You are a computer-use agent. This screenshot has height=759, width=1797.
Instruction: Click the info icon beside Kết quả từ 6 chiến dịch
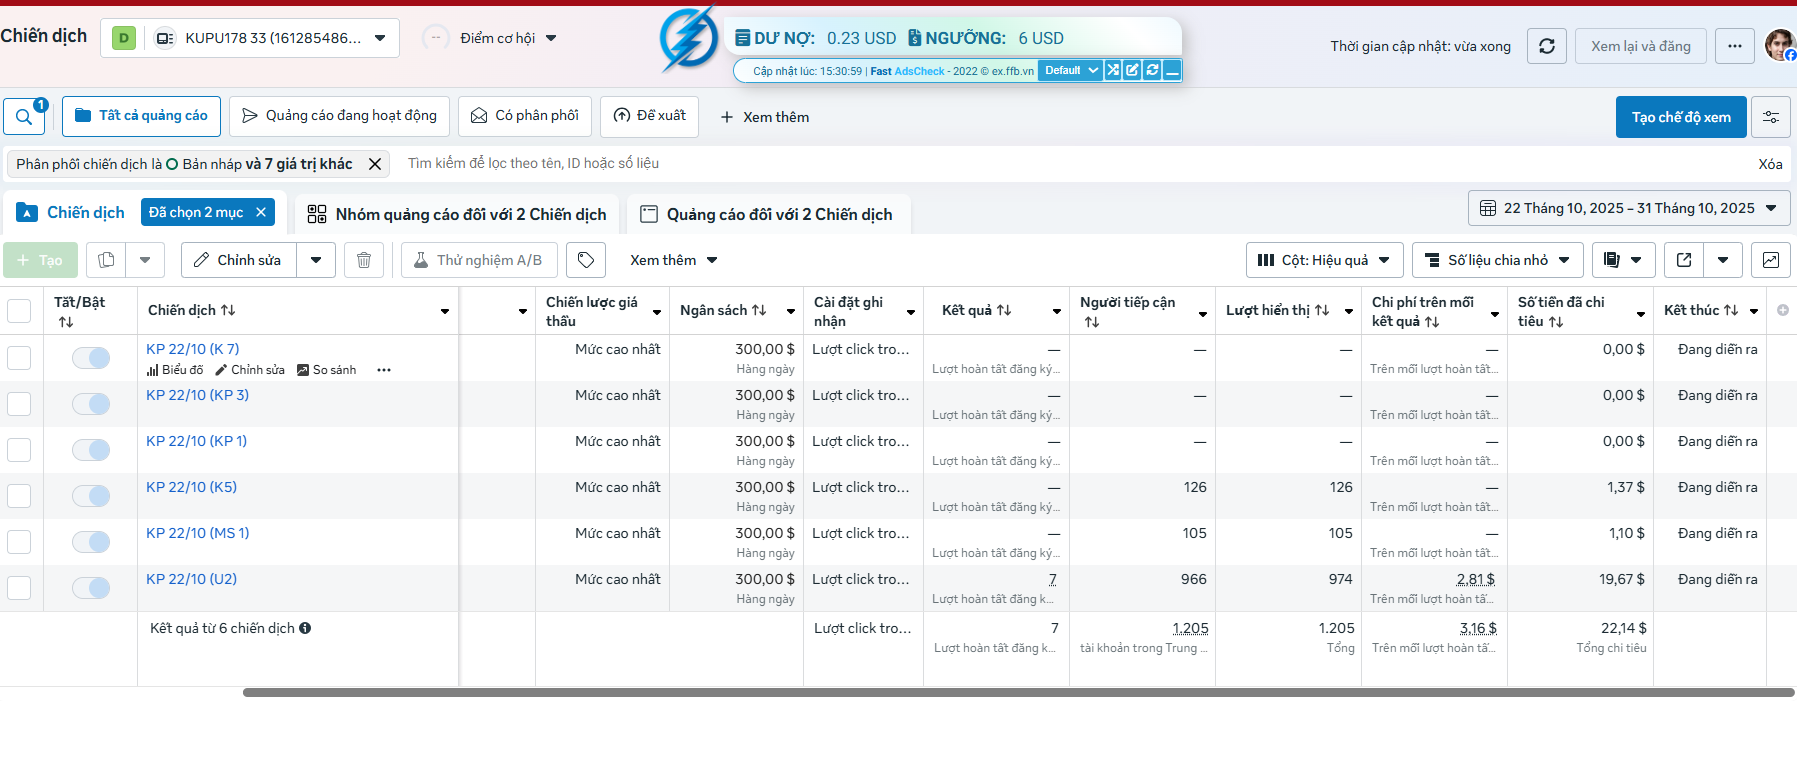click(x=305, y=628)
